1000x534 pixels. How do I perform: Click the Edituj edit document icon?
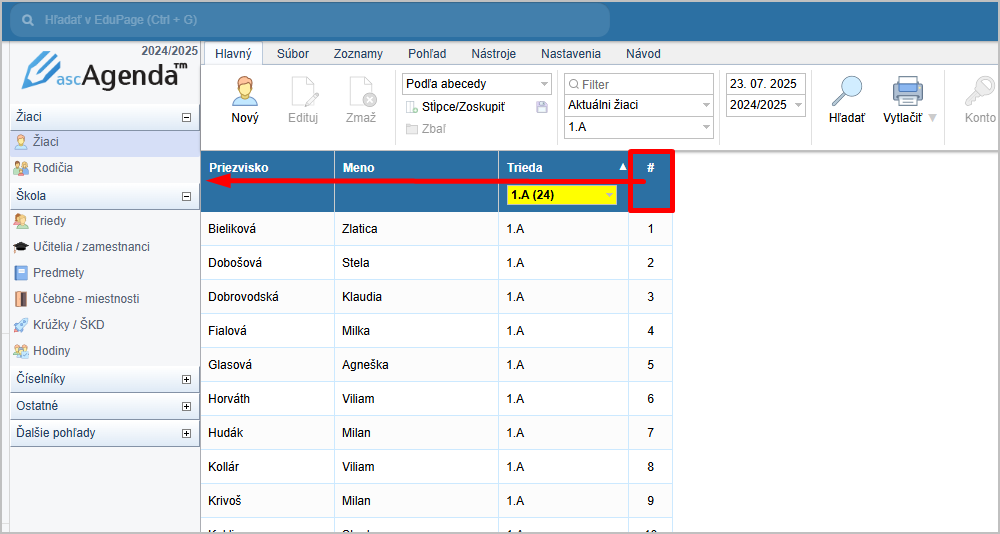click(303, 91)
